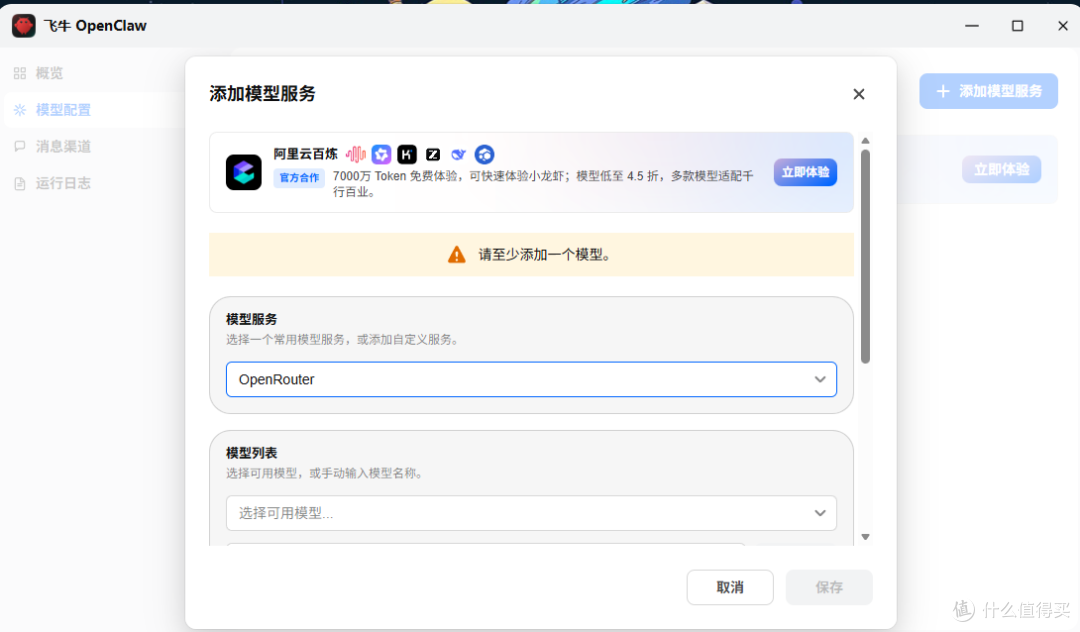
Task: Click the chevron in the OpenRouter combo box
Action: click(x=820, y=379)
